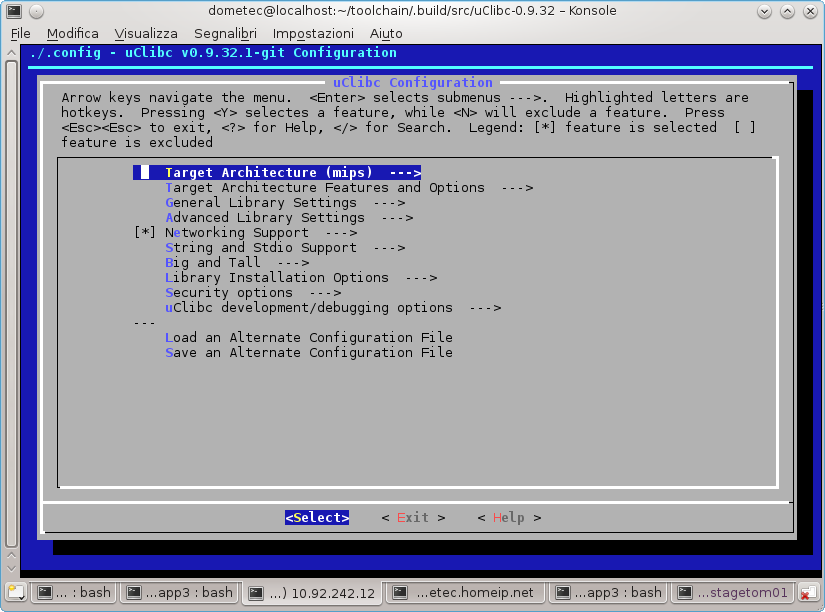The image size is (825, 612).
Task: Click the on-all-desktops pin button in title bar
Action: pyautogui.click(x=35, y=11)
